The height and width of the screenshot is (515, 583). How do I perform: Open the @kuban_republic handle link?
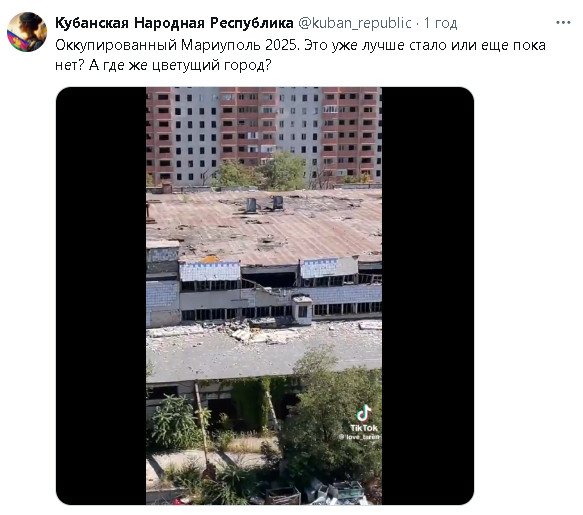tap(355, 23)
